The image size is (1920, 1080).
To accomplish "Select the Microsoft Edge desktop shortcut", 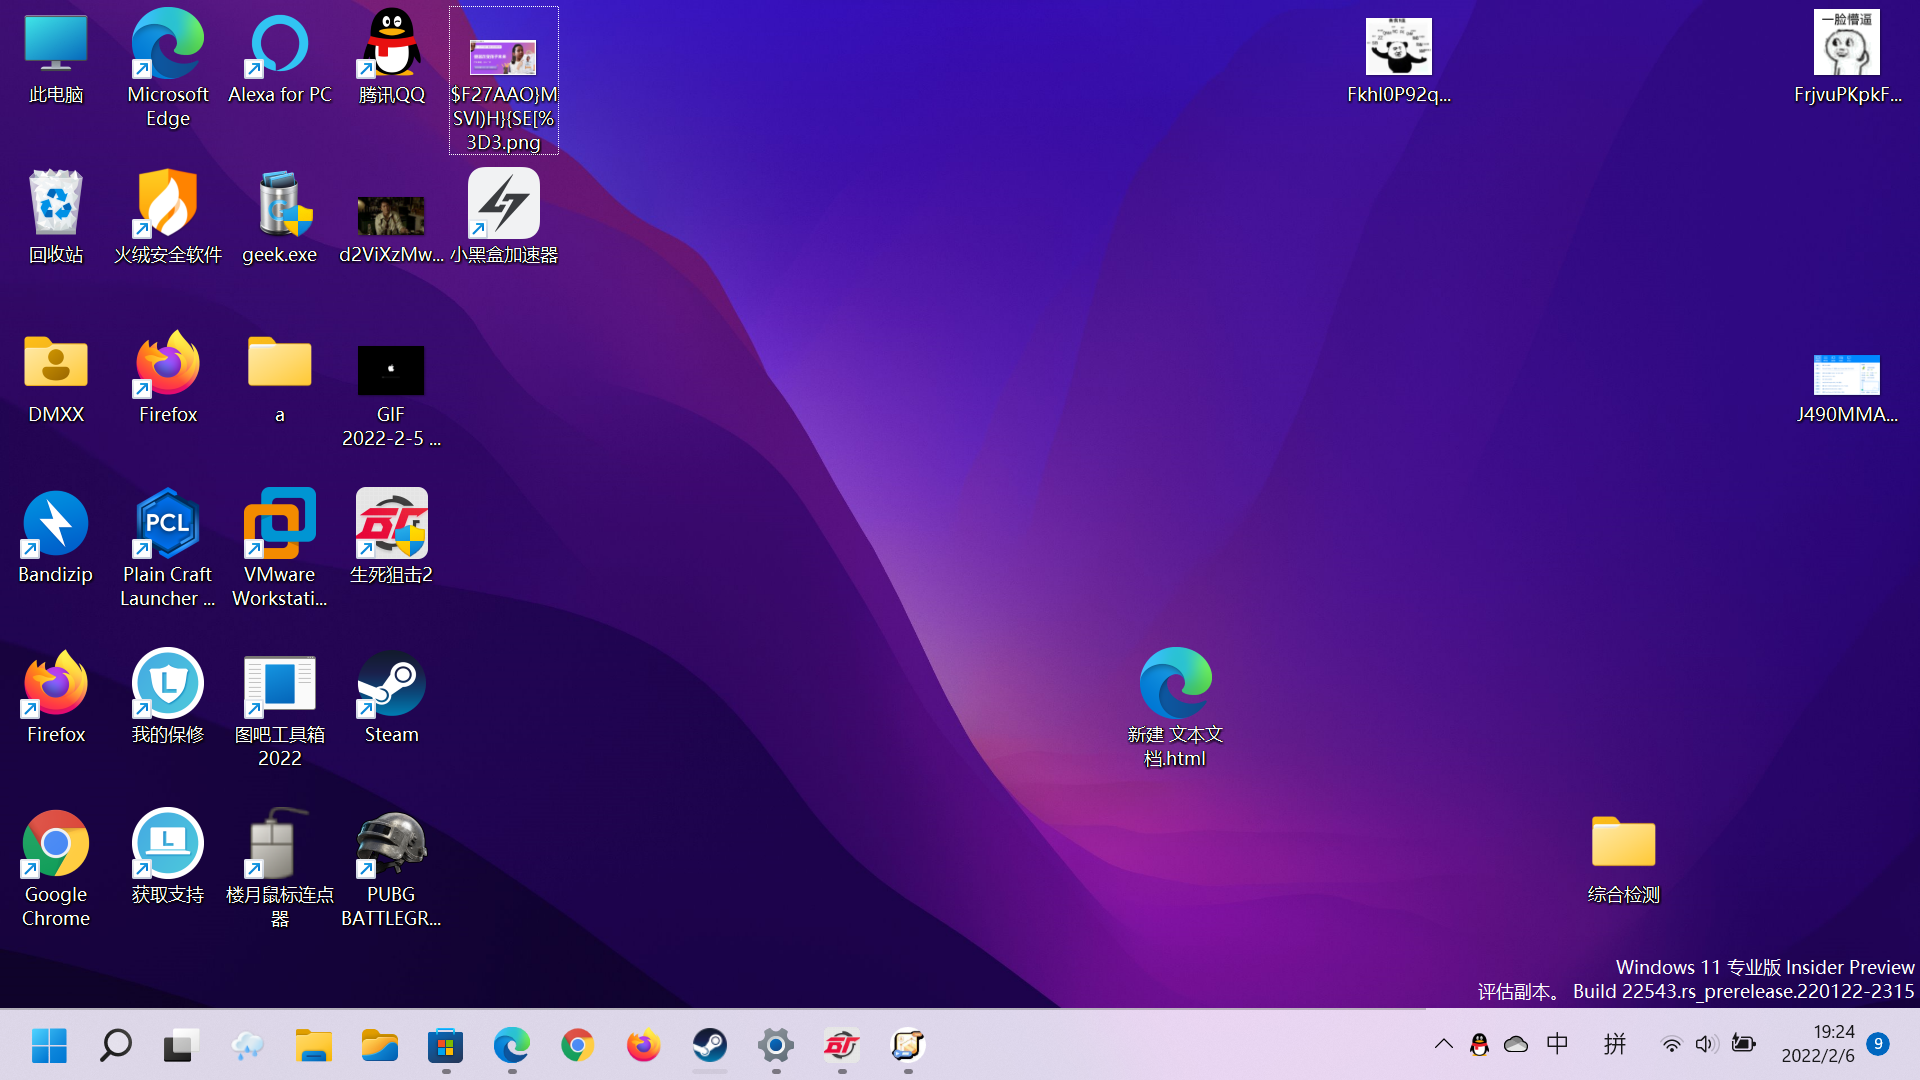I will click(x=168, y=69).
